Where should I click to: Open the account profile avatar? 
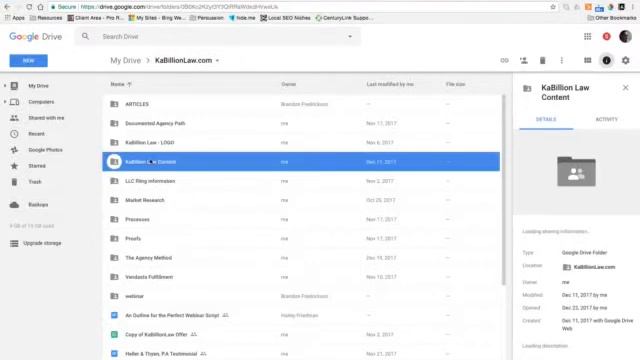pos(625,36)
